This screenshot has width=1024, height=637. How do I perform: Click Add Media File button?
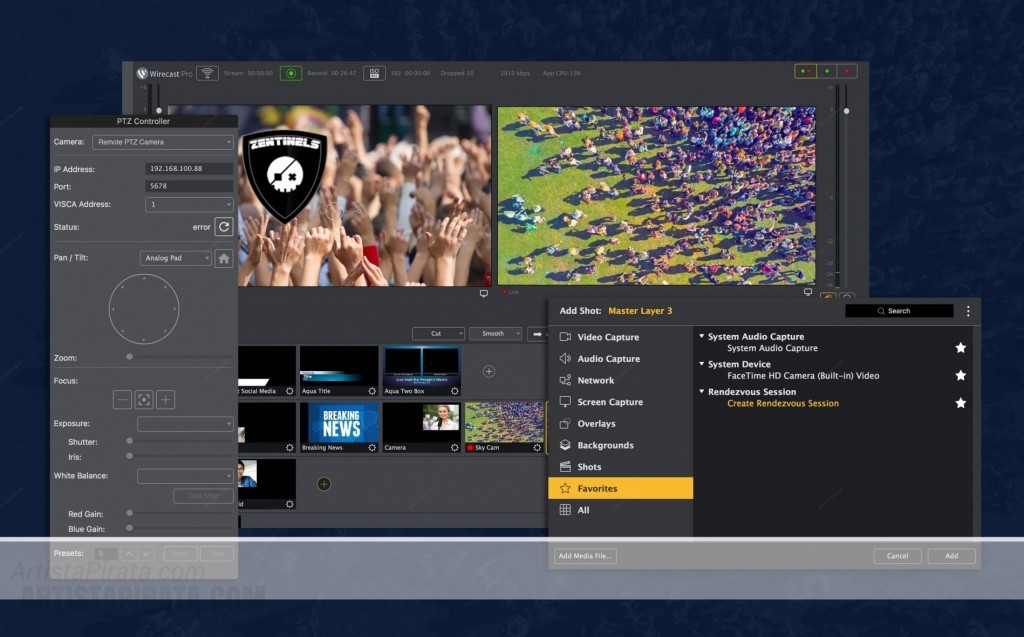[585, 556]
